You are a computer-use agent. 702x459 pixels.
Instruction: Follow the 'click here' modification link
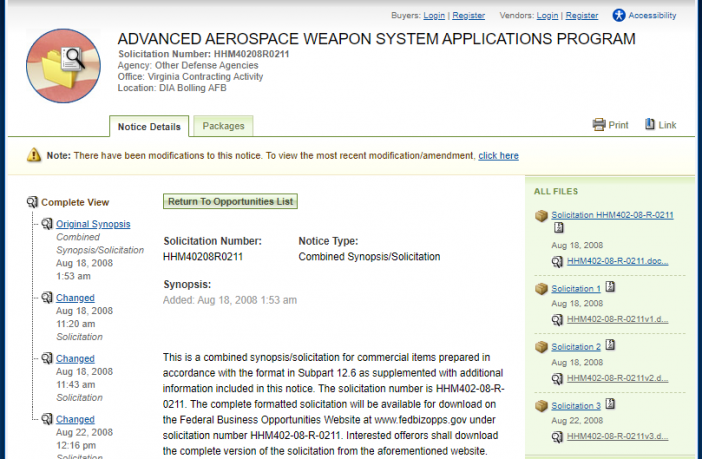coord(498,155)
